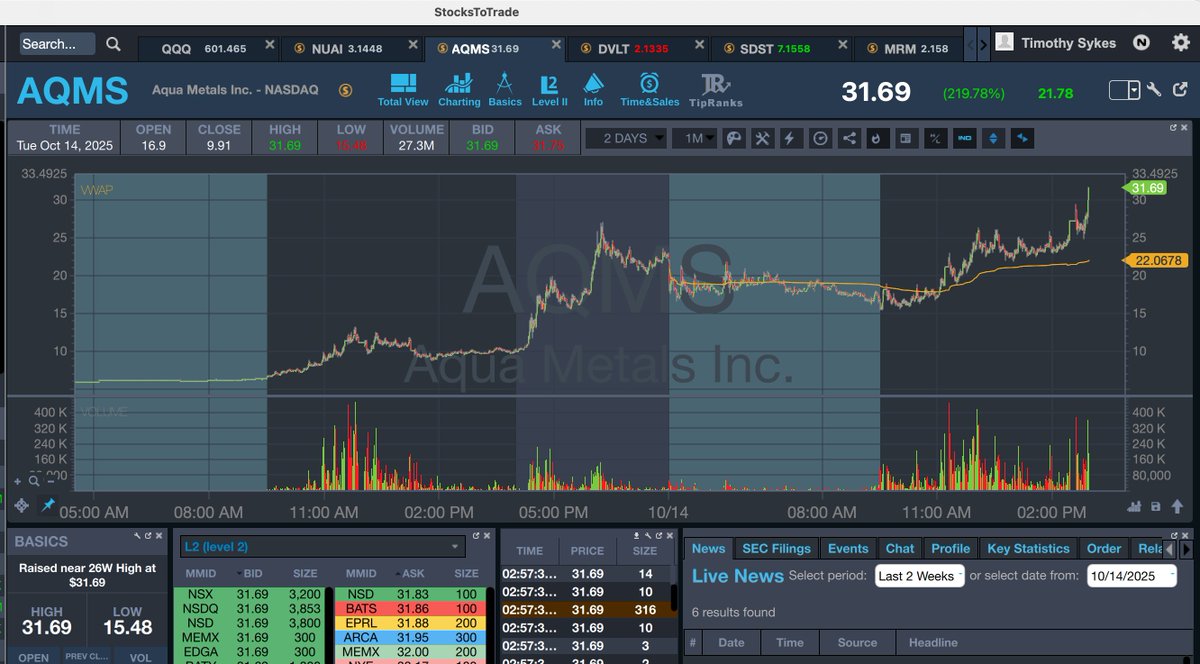
Task: Select the highlighted 316 size trade row
Action: coord(583,610)
